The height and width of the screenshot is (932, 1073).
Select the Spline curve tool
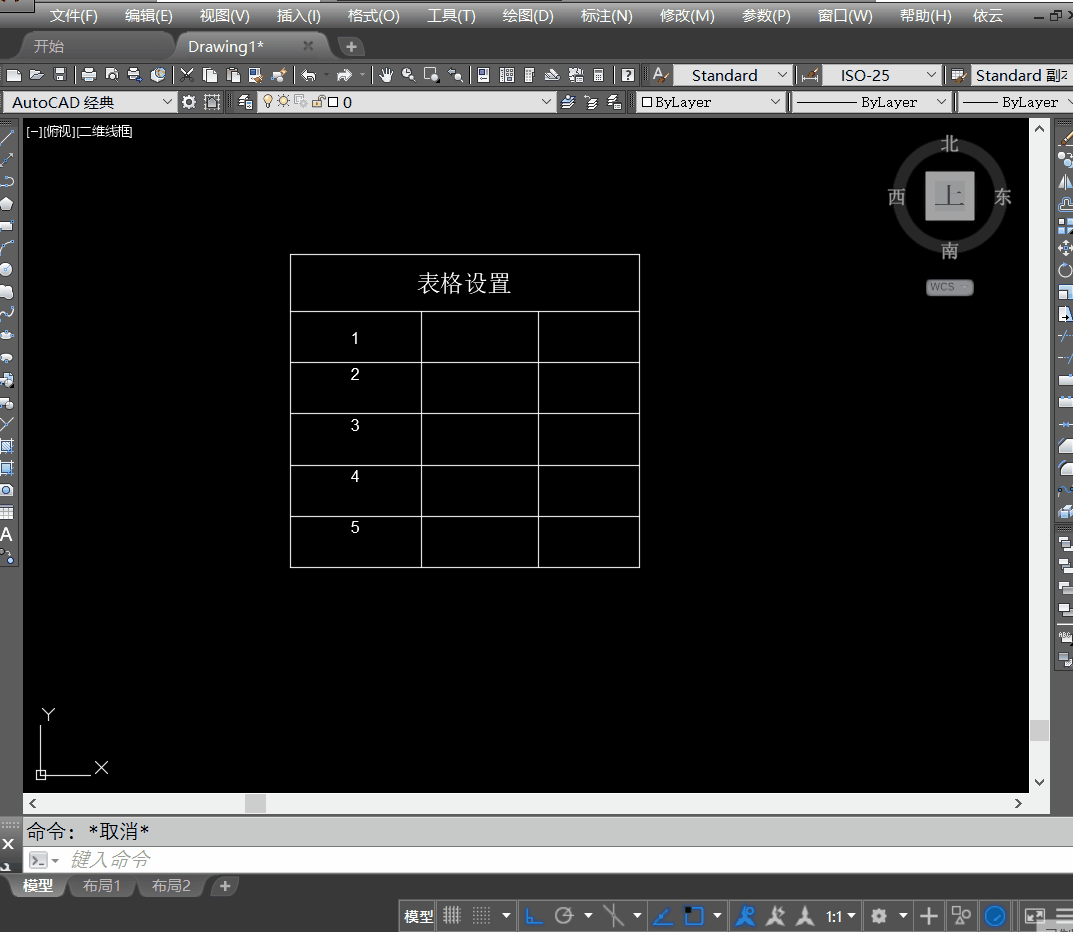(x=7, y=313)
